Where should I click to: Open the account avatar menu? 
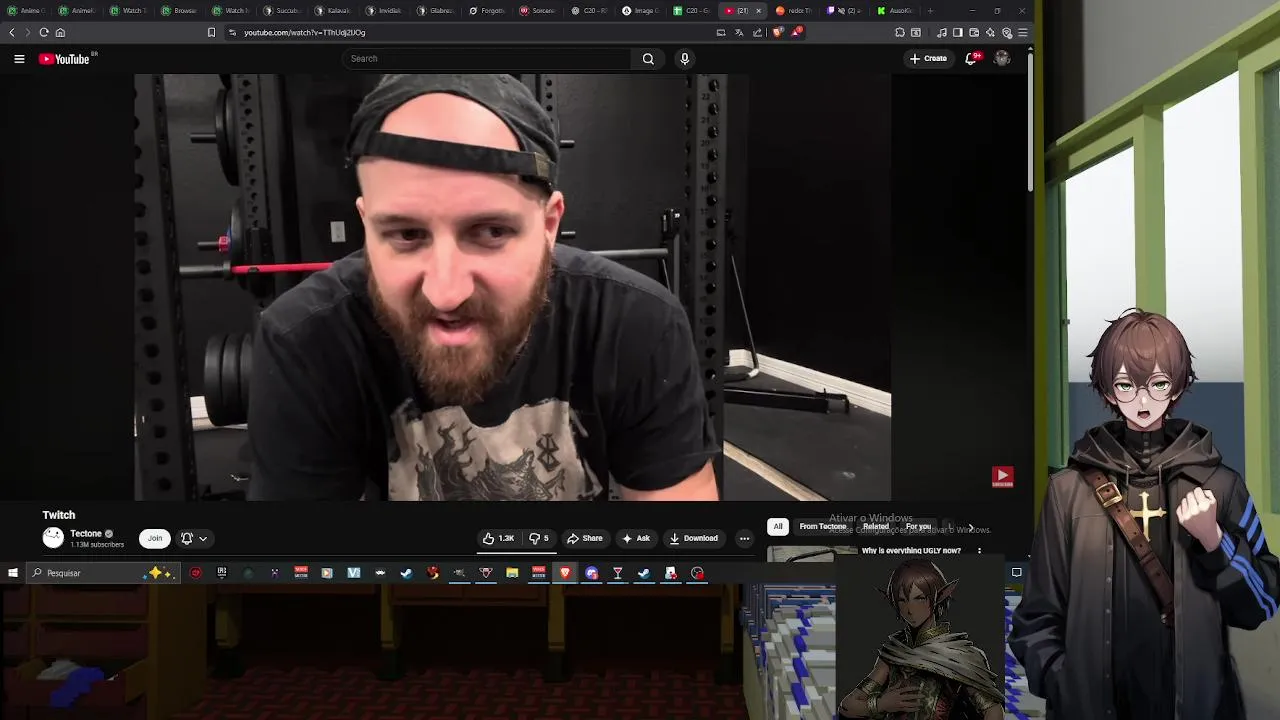point(1002,59)
